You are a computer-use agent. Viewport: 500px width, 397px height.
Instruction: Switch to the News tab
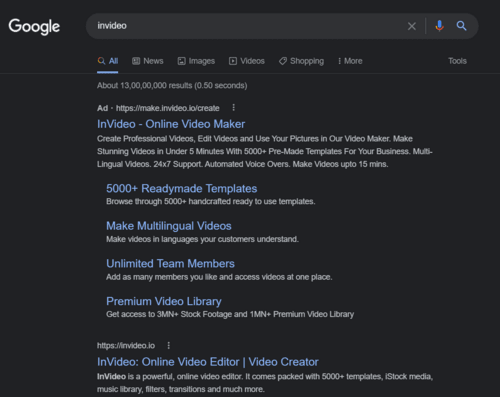pos(148,61)
